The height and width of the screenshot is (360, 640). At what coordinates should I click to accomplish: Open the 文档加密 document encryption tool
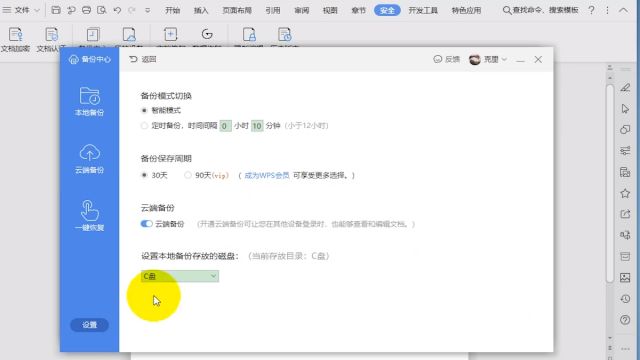[15, 39]
